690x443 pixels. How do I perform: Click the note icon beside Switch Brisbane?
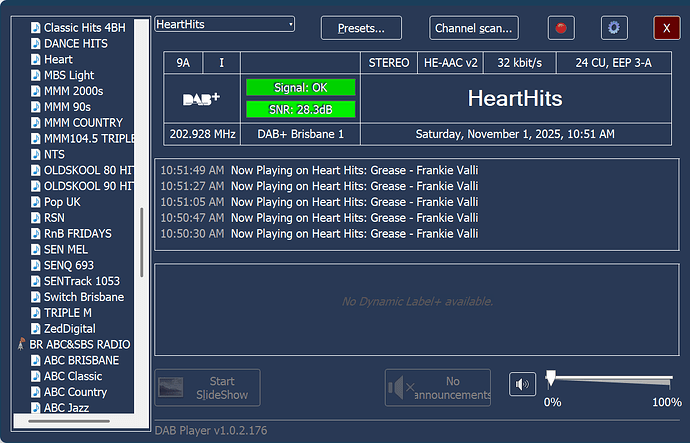coord(35,297)
